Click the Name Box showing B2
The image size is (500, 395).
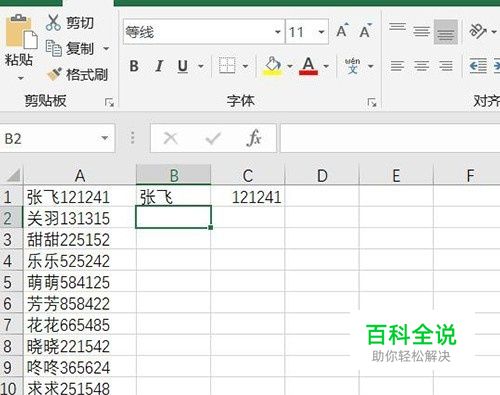click(50, 138)
